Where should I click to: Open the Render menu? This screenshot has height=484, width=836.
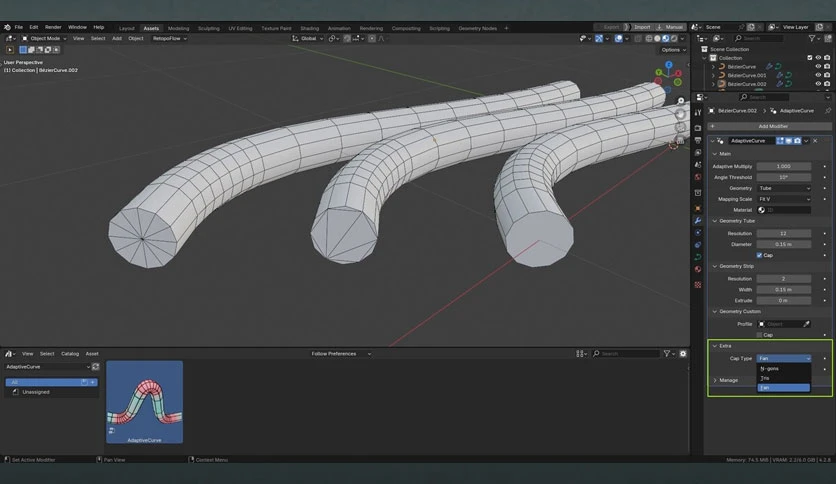tap(53, 27)
